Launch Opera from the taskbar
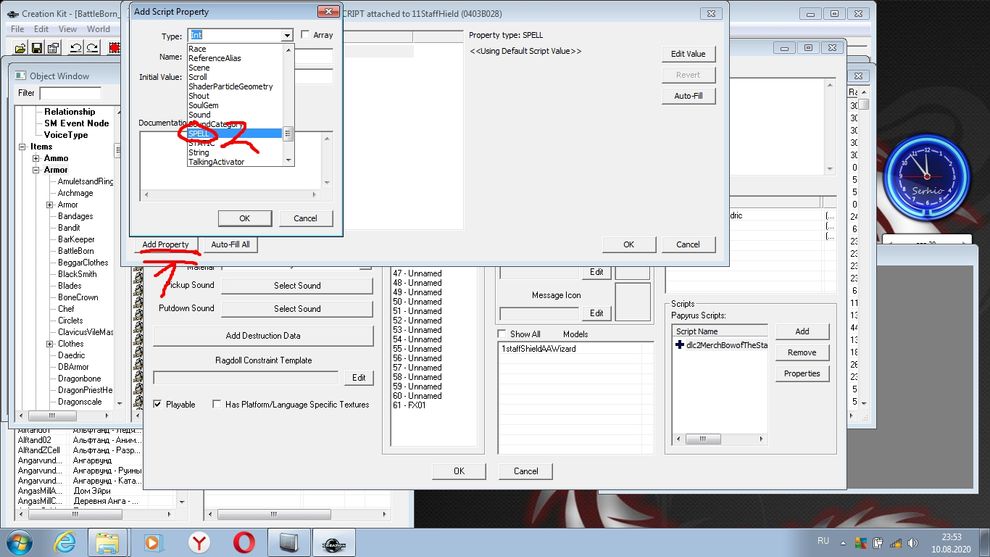This screenshot has height=557, width=990. (244, 541)
